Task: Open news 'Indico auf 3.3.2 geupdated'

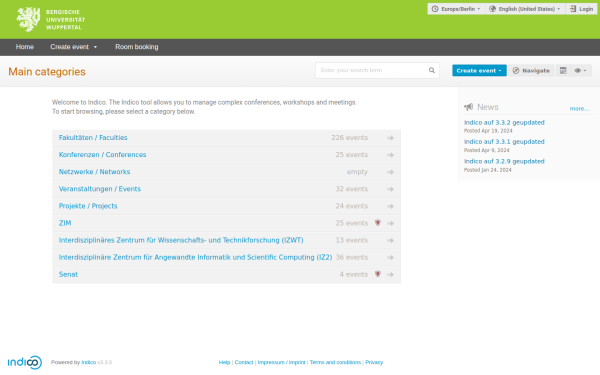Action: pos(504,122)
